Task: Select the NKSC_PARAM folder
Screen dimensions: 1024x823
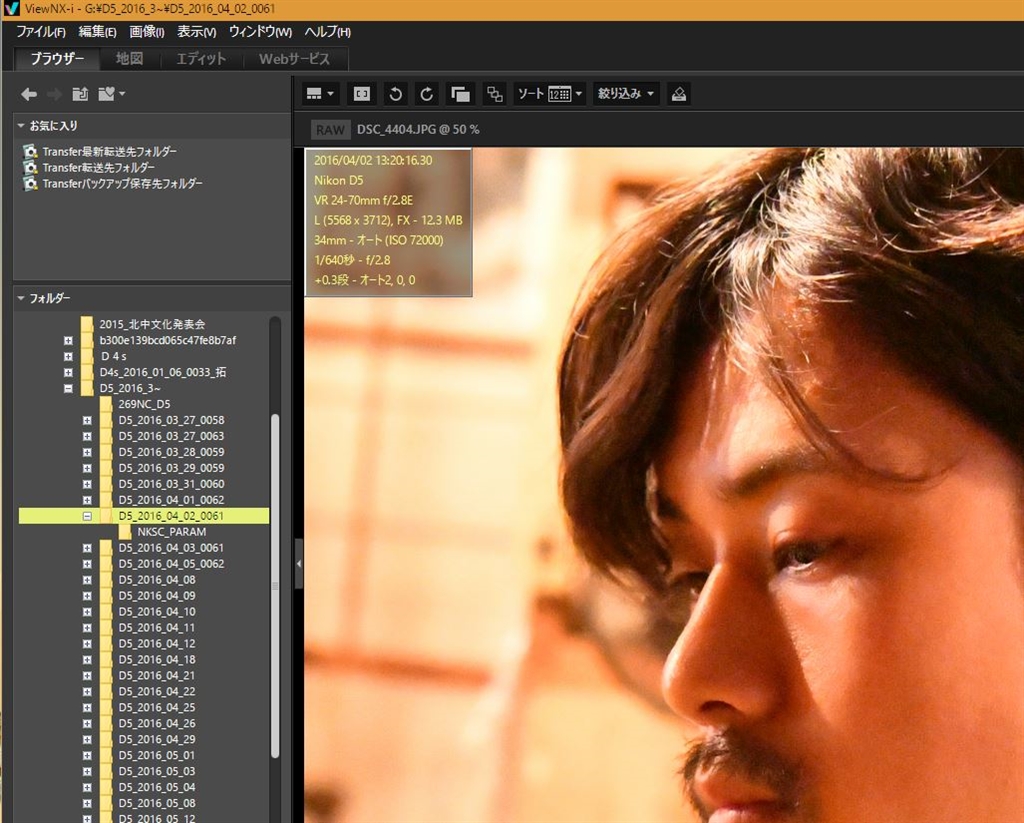Action: [171, 532]
